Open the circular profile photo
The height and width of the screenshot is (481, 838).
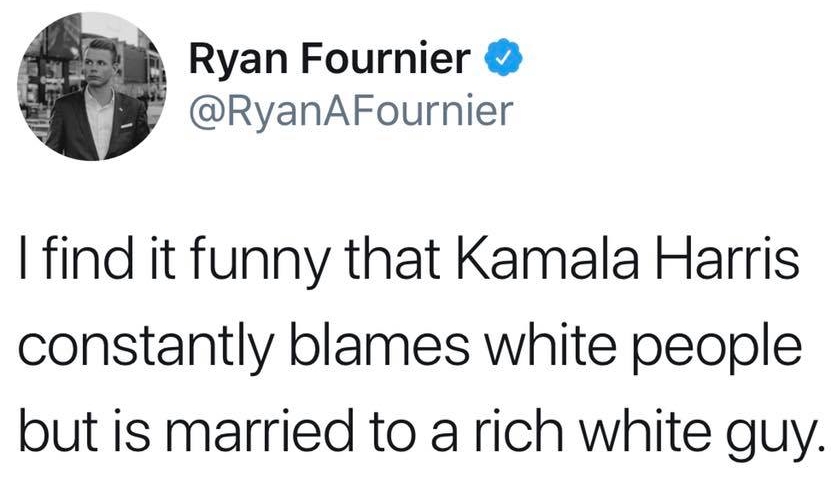(x=92, y=86)
